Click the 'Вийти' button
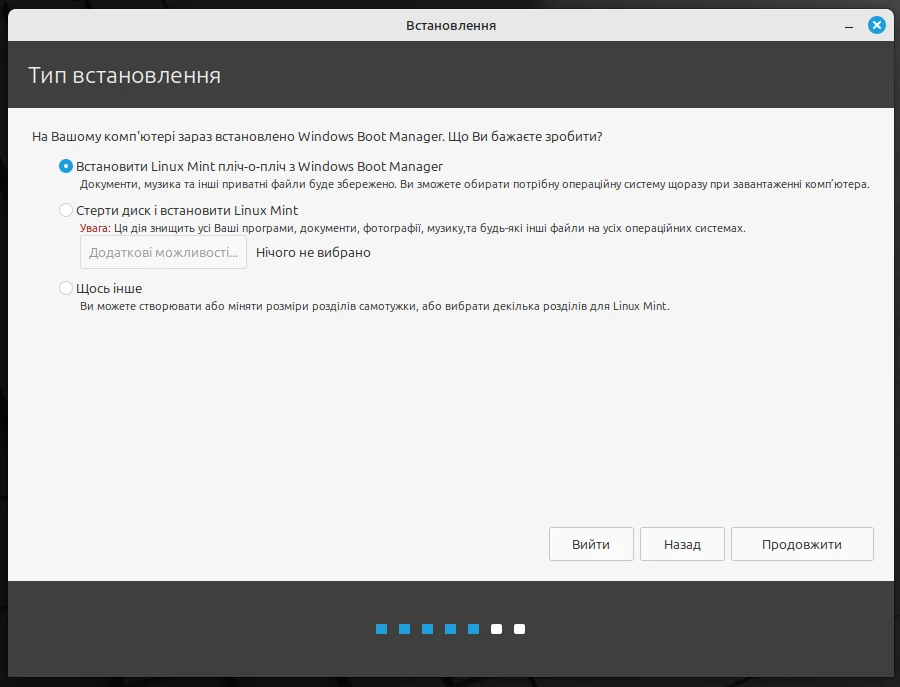This screenshot has height=687, width=900. point(591,544)
